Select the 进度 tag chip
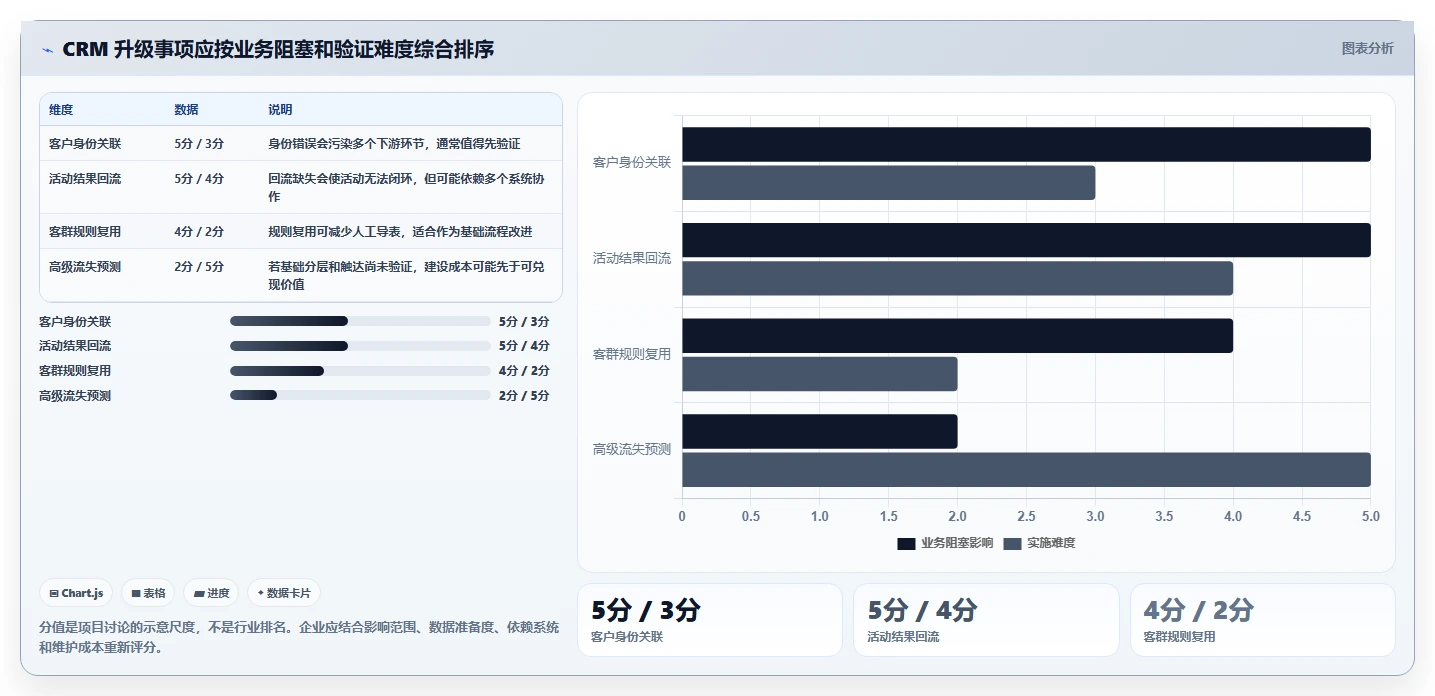 point(211,593)
